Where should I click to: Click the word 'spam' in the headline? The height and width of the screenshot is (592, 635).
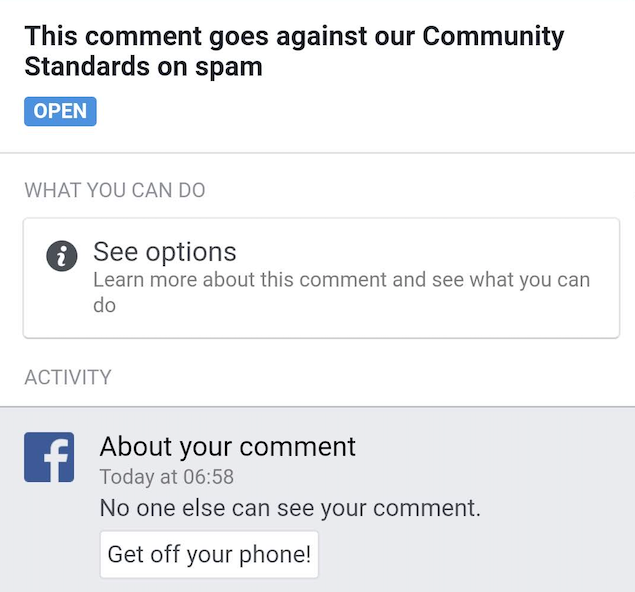(x=230, y=68)
